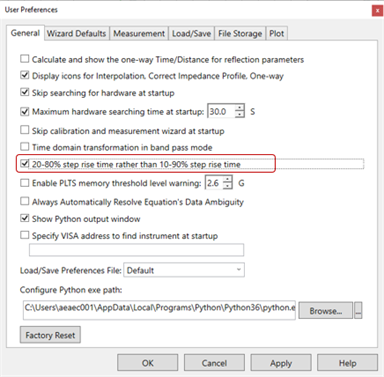
Task: Switch to the Load/Save tab
Action: coord(191,34)
